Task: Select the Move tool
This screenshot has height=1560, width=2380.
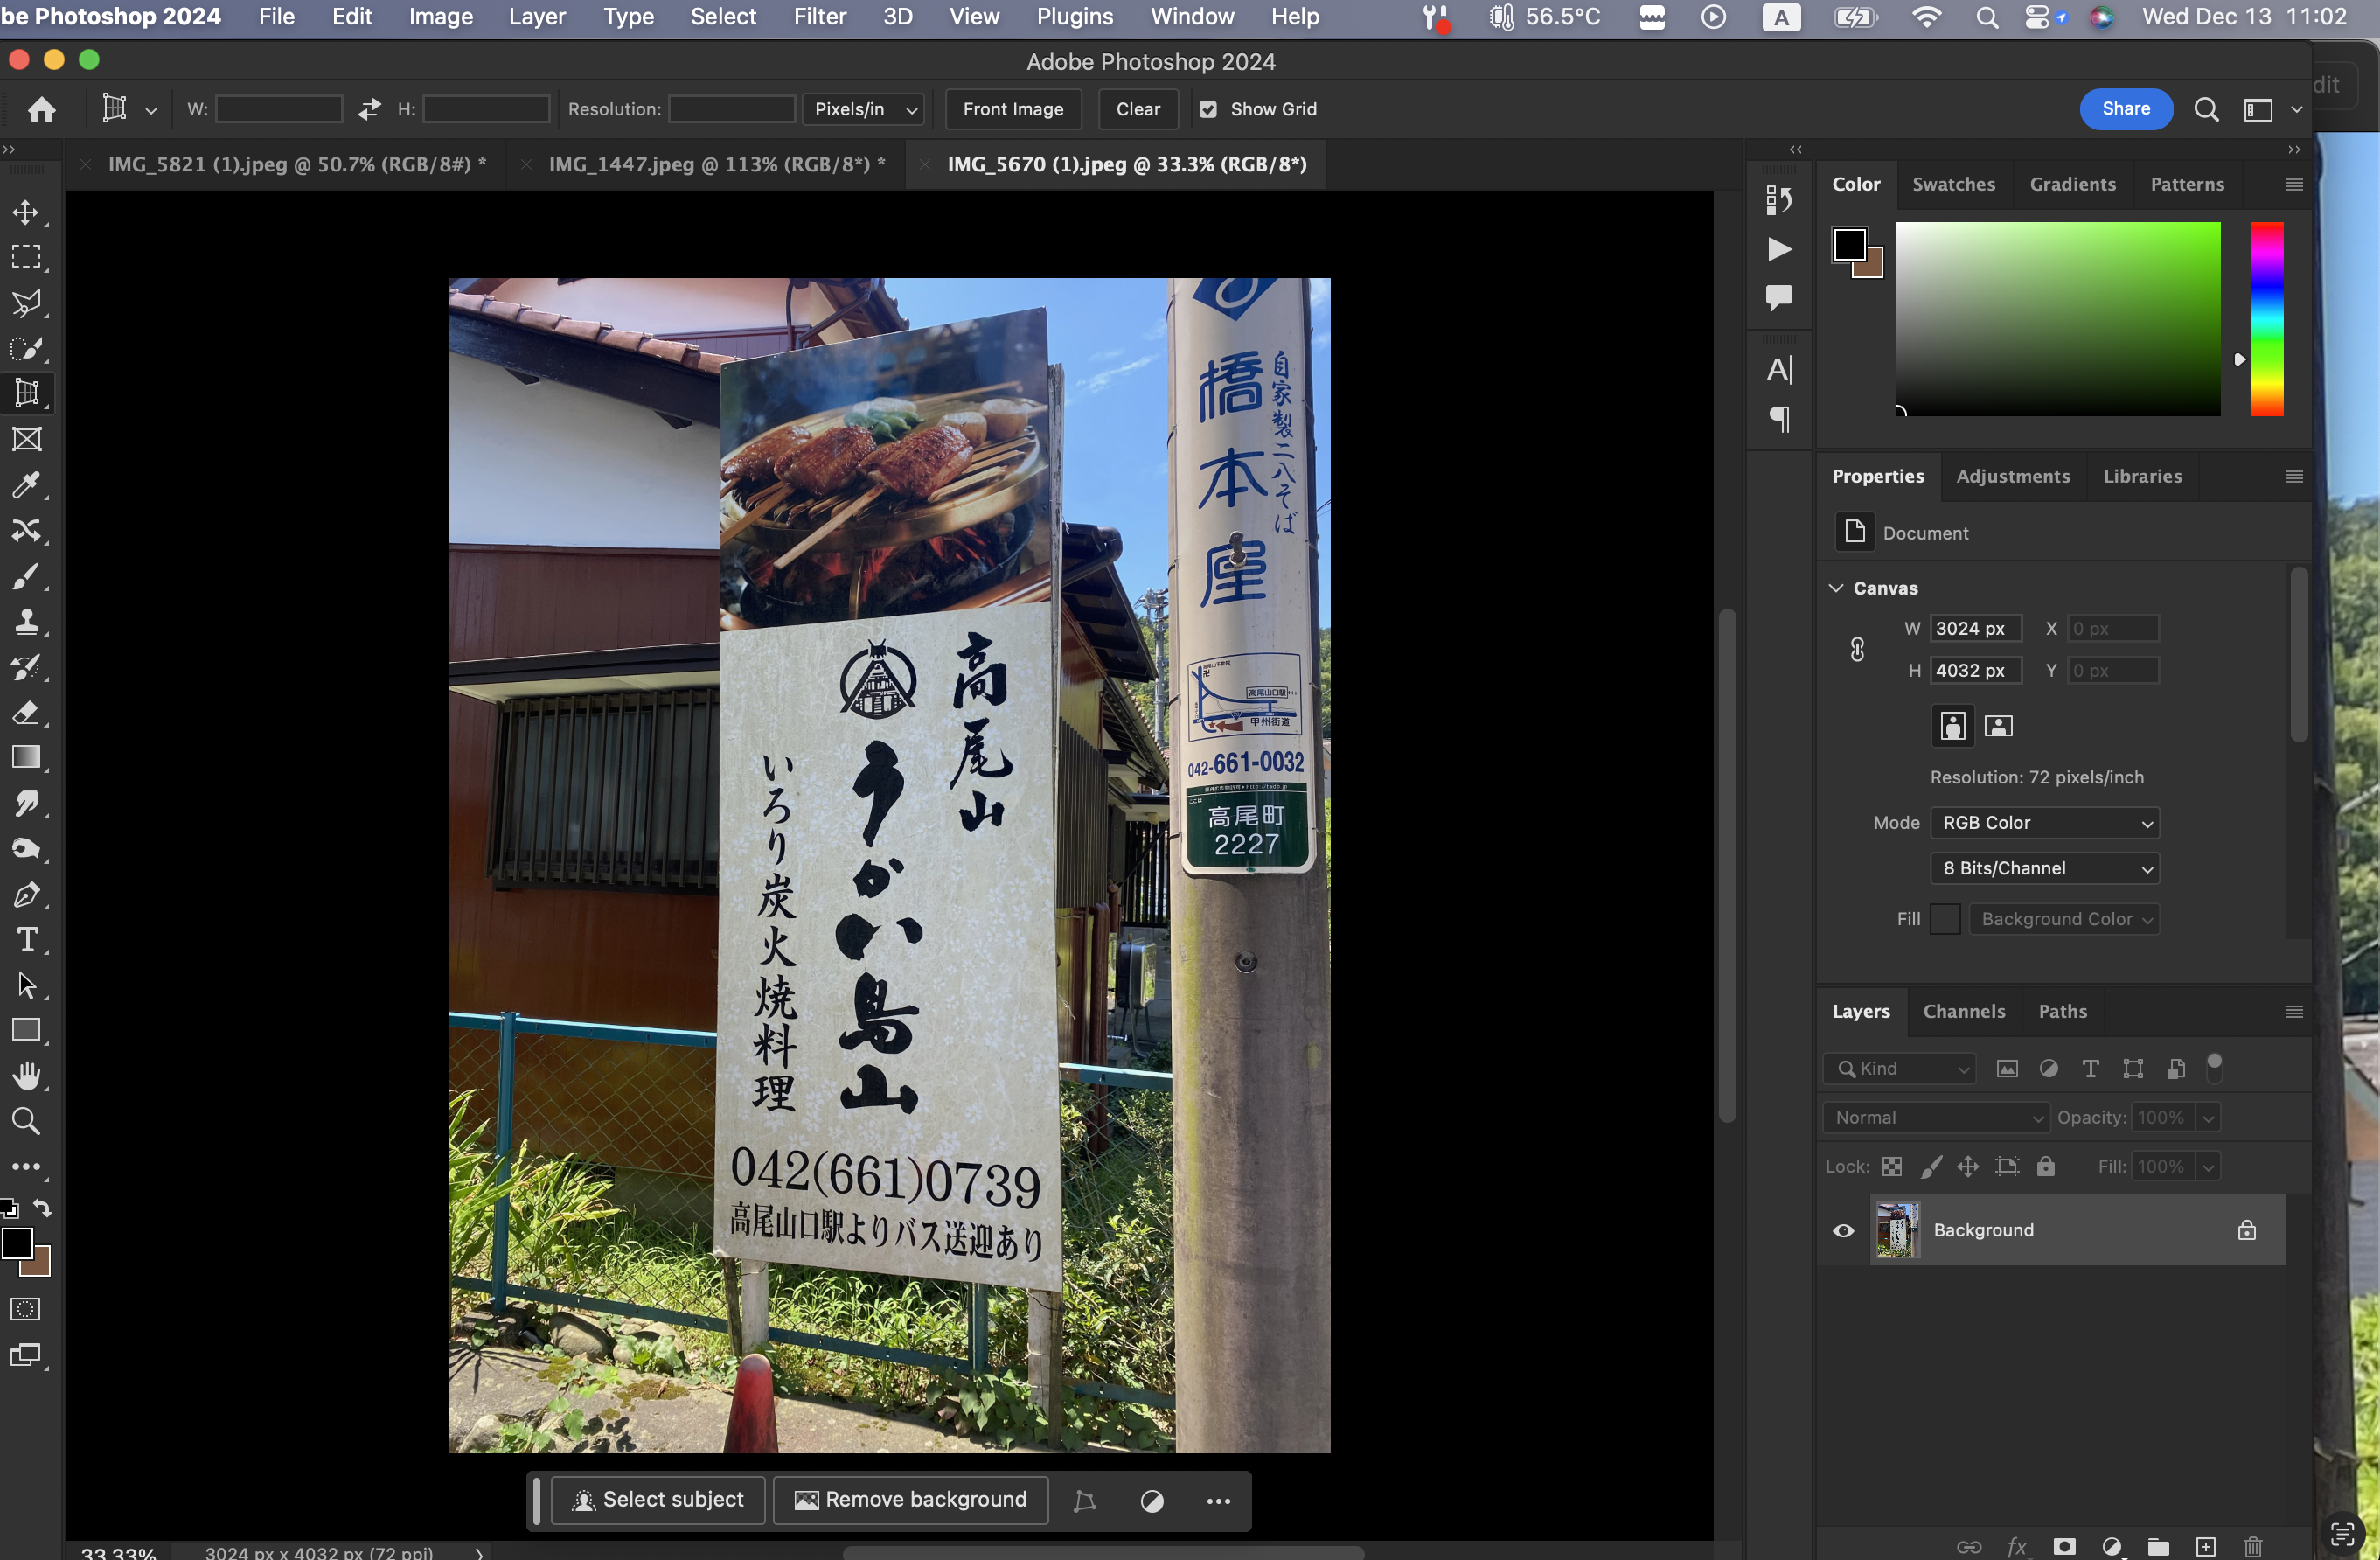Action: (26, 212)
